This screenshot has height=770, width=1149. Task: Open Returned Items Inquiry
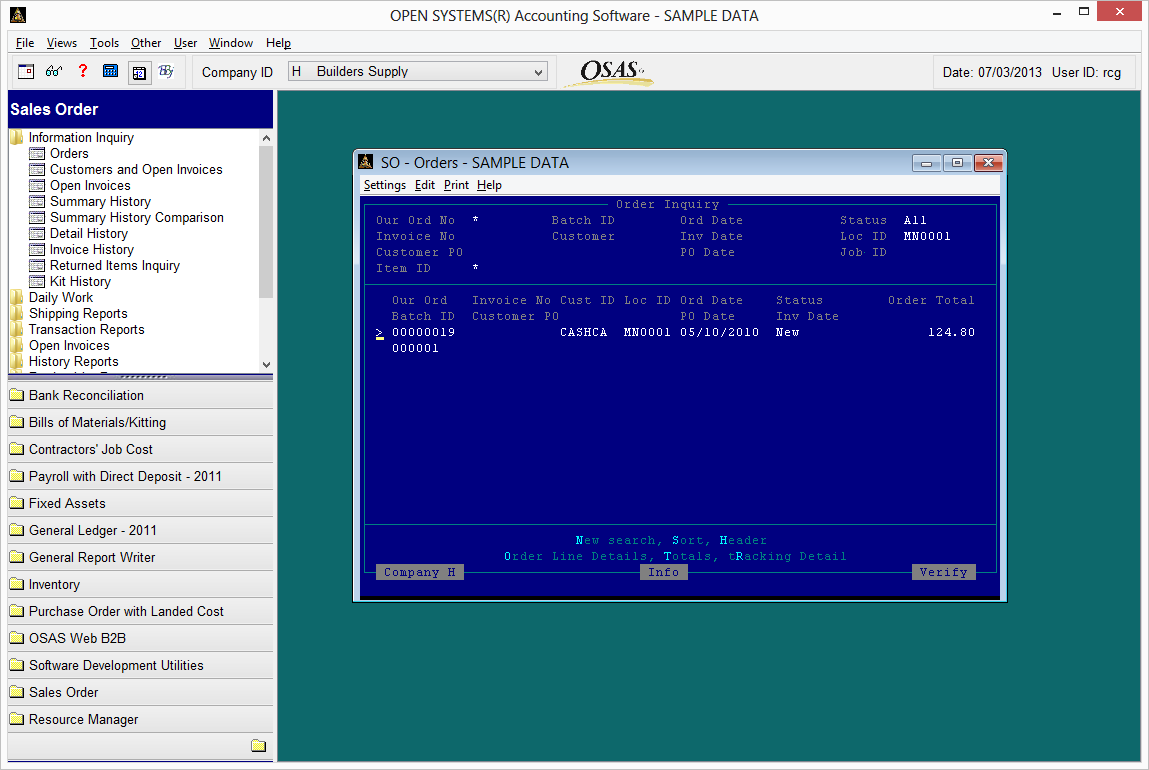(x=114, y=266)
